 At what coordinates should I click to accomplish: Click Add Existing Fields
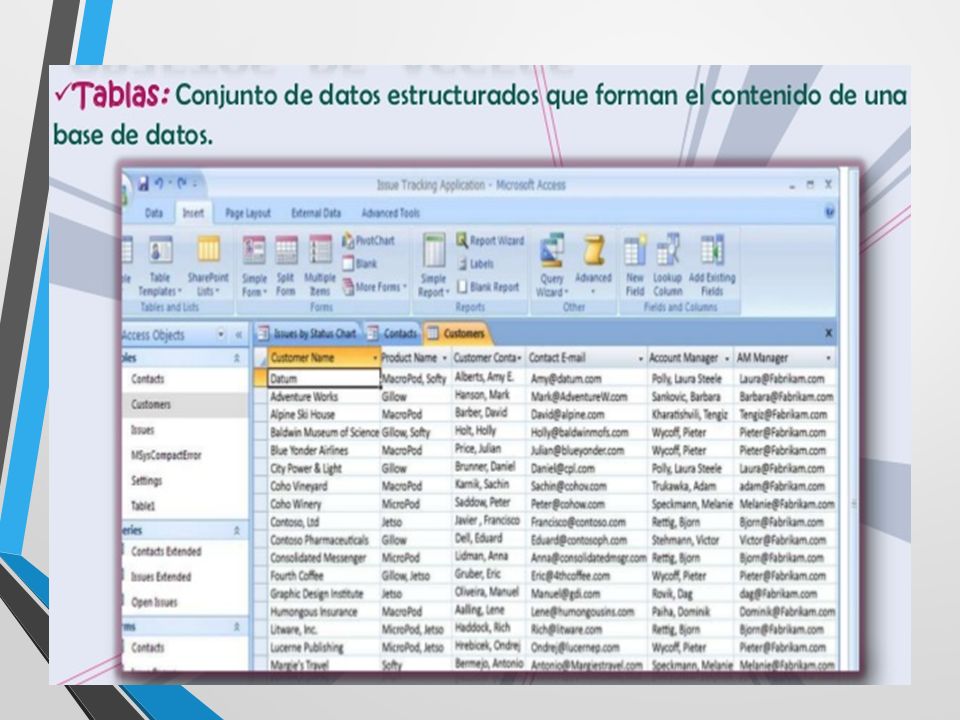point(712,266)
